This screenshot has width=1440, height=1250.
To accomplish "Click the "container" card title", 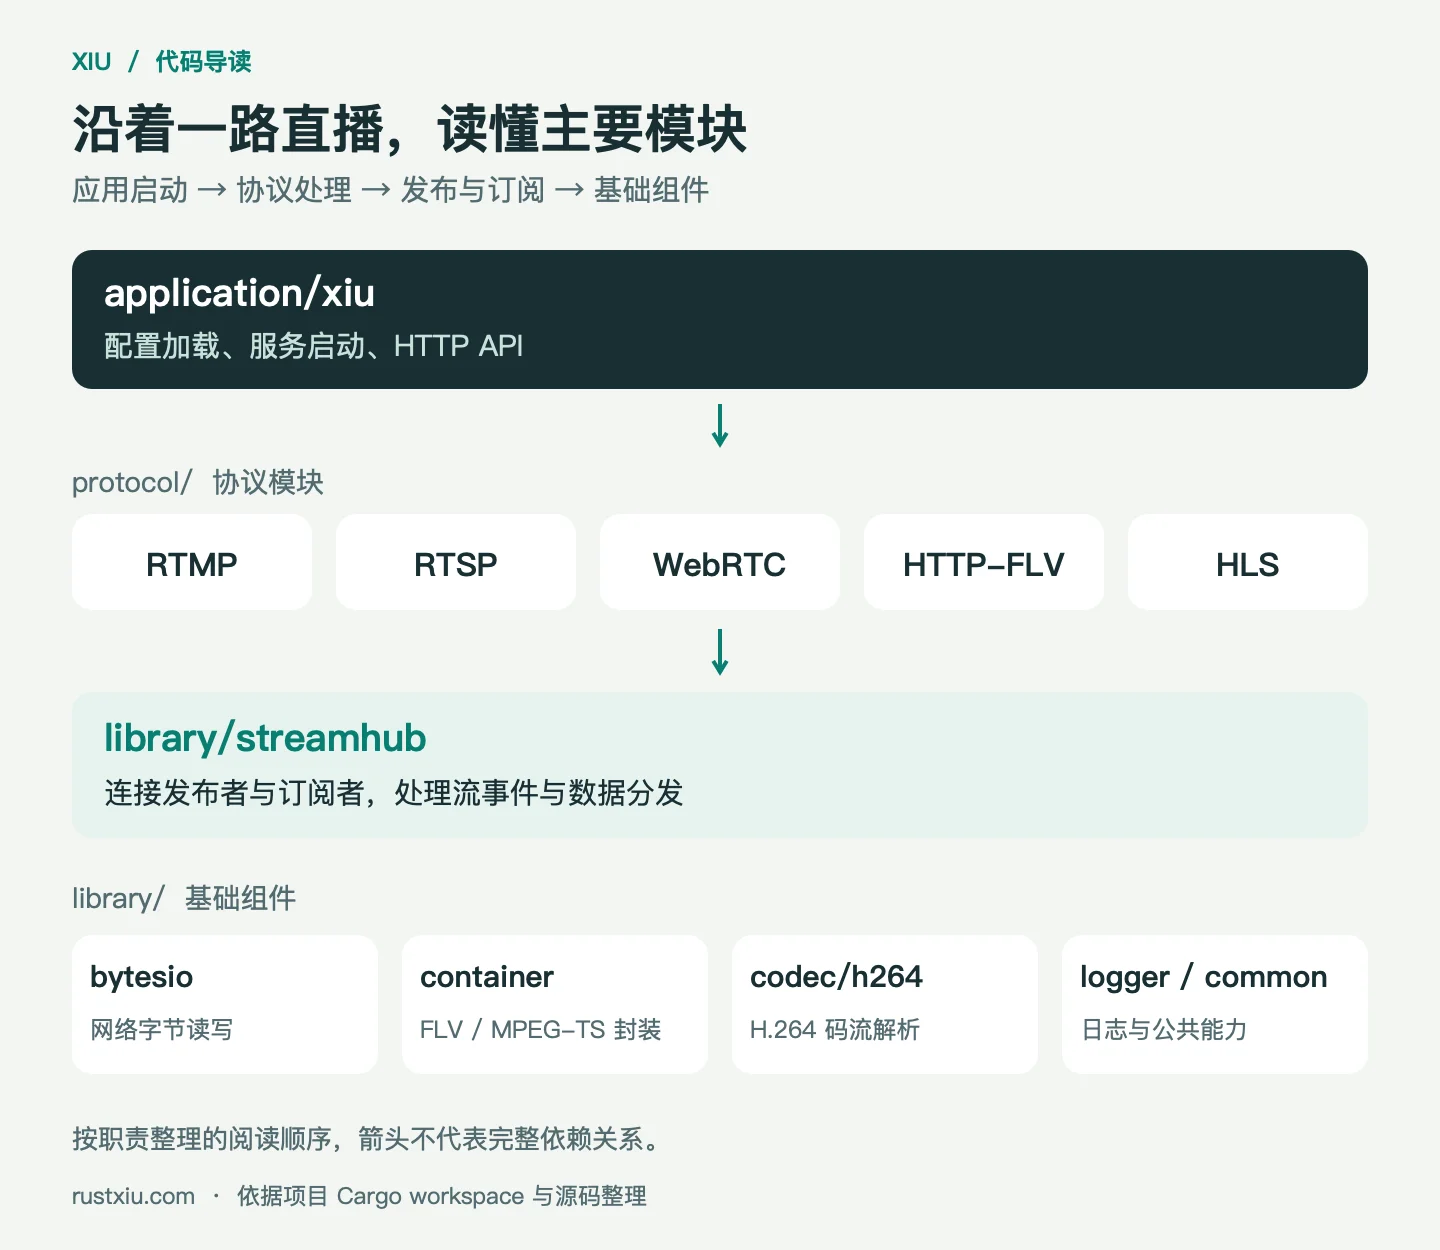I will (486, 977).
